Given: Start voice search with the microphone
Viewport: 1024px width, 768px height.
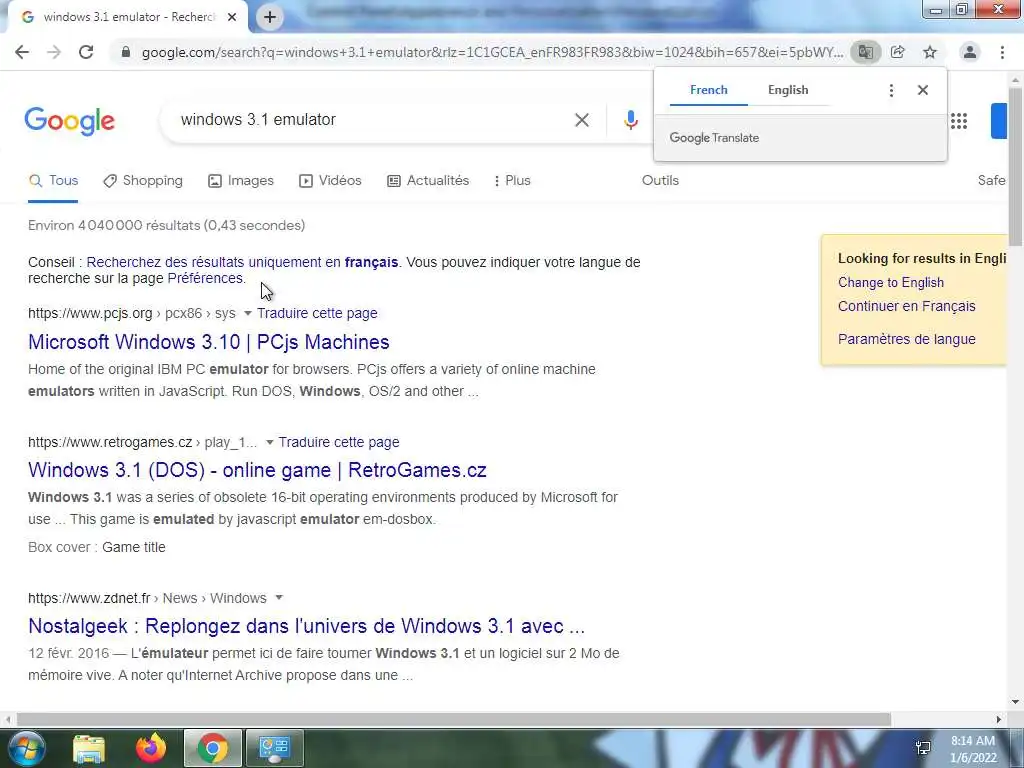Looking at the screenshot, I should 630,120.
